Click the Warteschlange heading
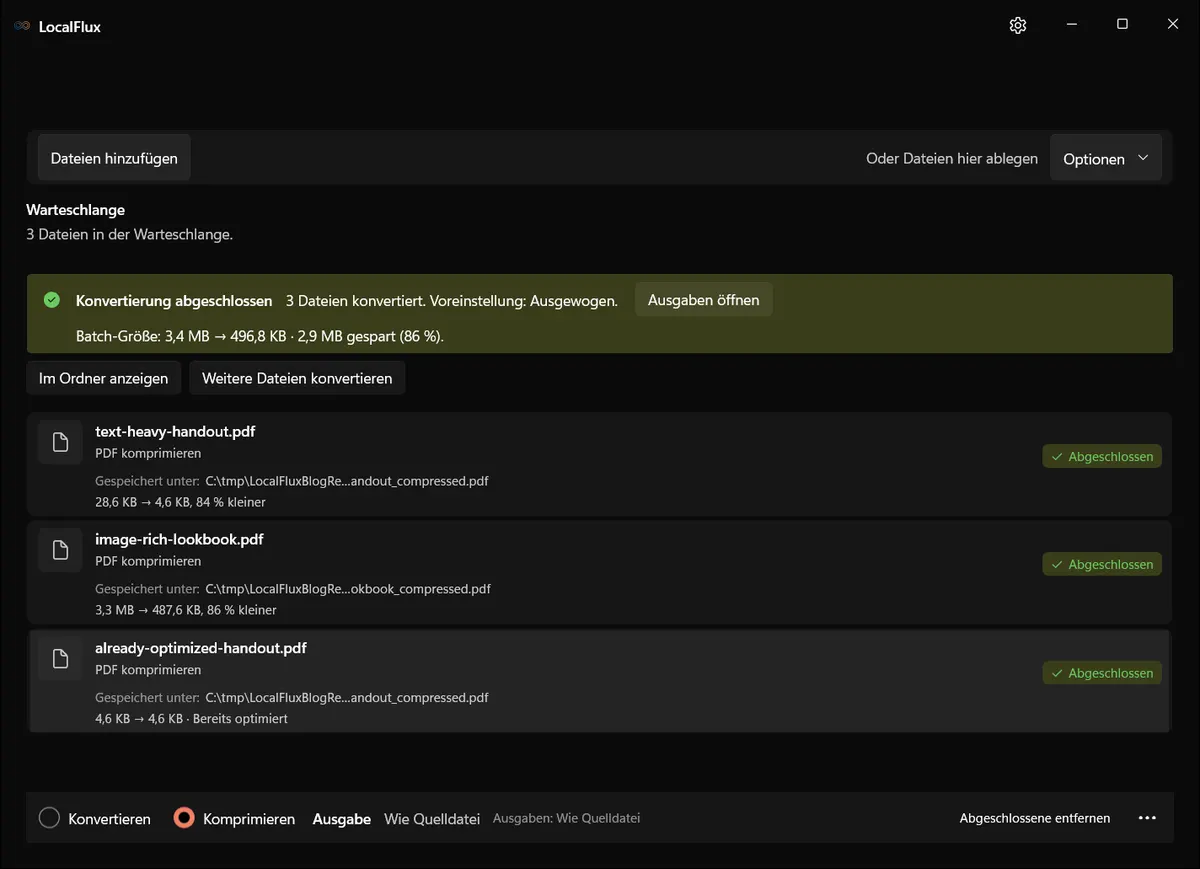This screenshot has height=869, width=1200. coord(76,210)
